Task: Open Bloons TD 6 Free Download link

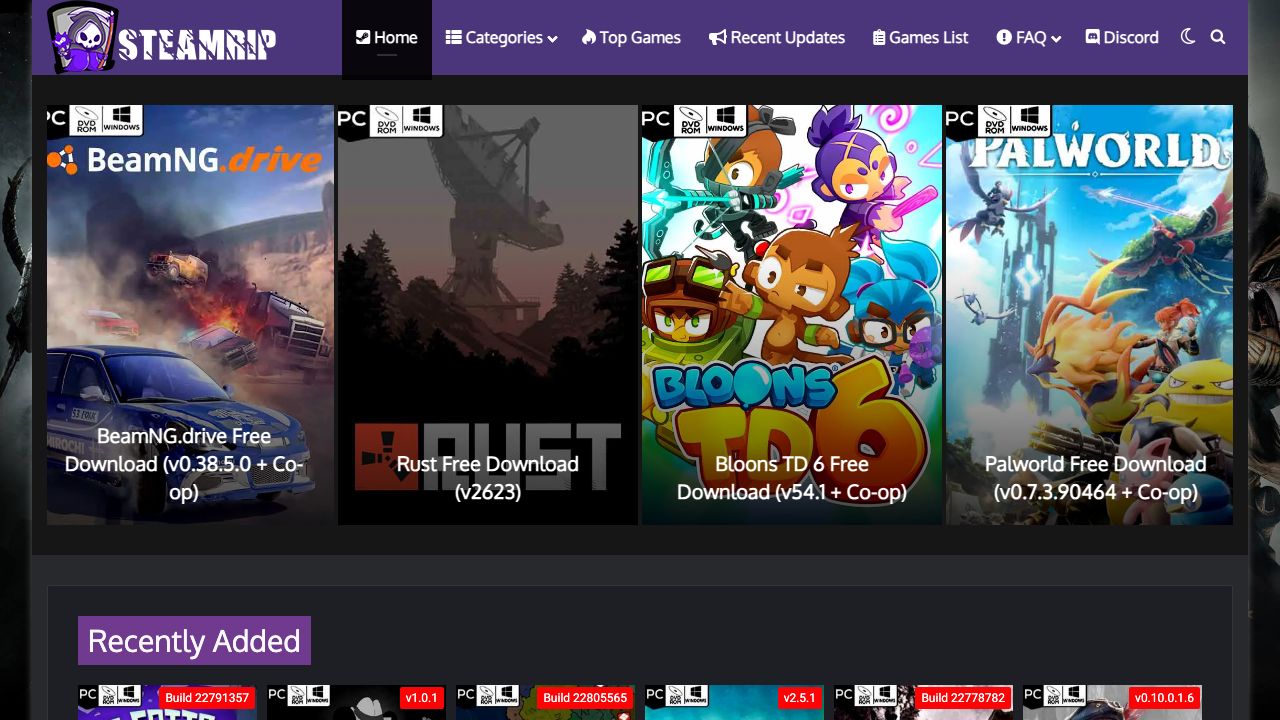Action: (x=792, y=478)
